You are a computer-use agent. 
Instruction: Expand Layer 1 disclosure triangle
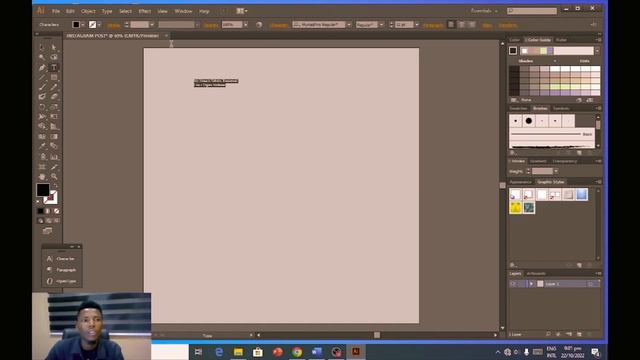(x=531, y=284)
